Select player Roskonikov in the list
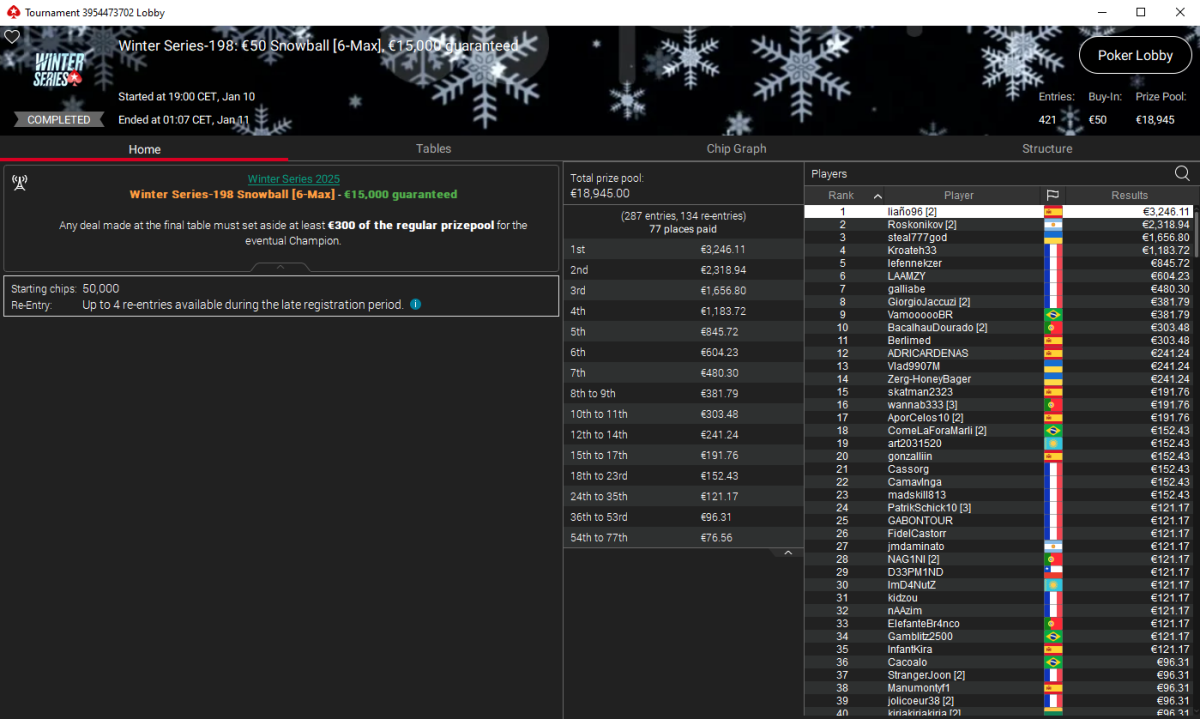This screenshot has height=719, width=1200. pyautogui.click(x=921, y=225)
